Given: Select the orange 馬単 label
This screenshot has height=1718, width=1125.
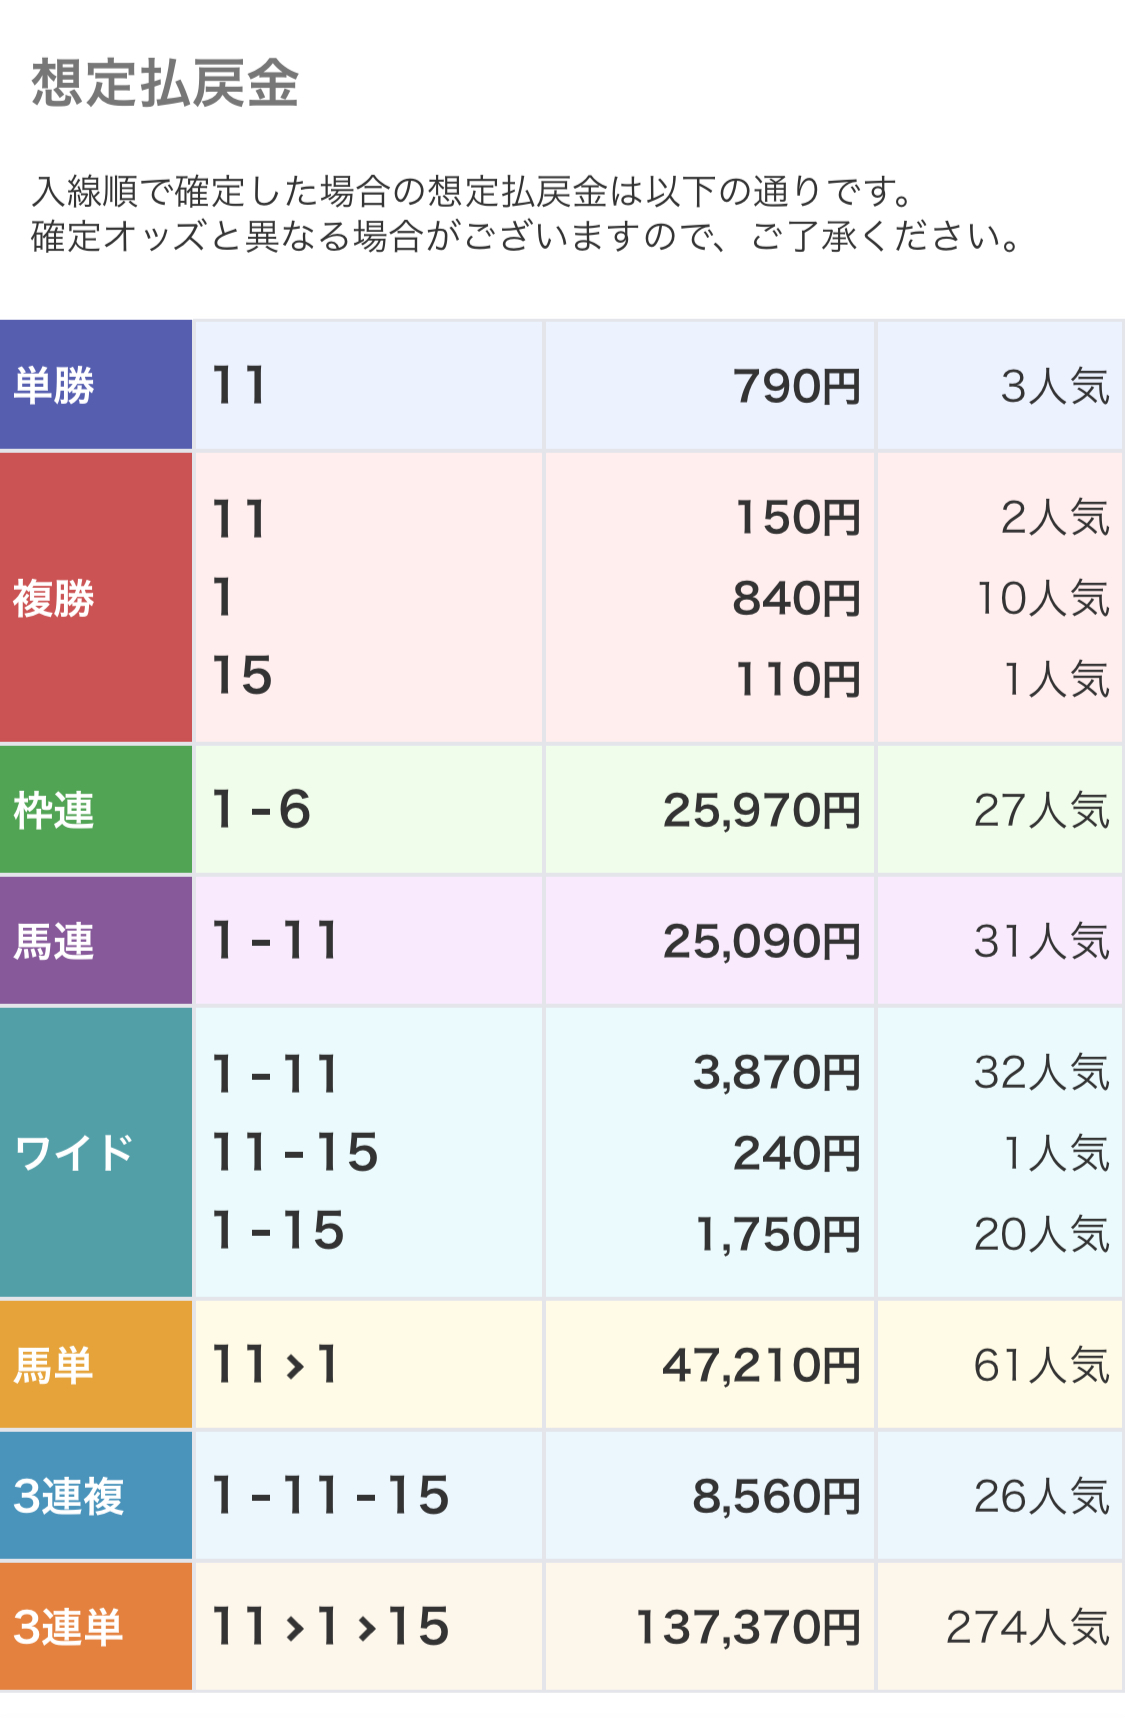Looking at the screenshot, I should [x=54, y=1365].
